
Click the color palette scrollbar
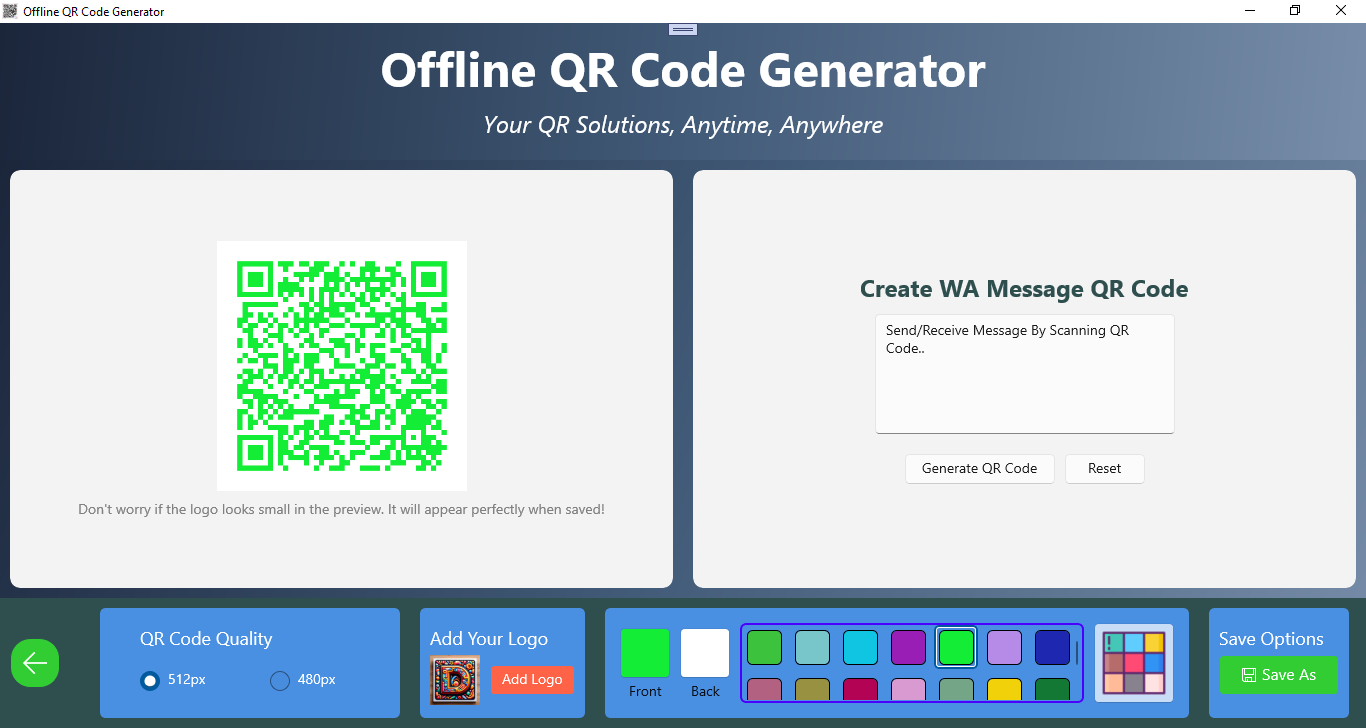click(1077, 654)
